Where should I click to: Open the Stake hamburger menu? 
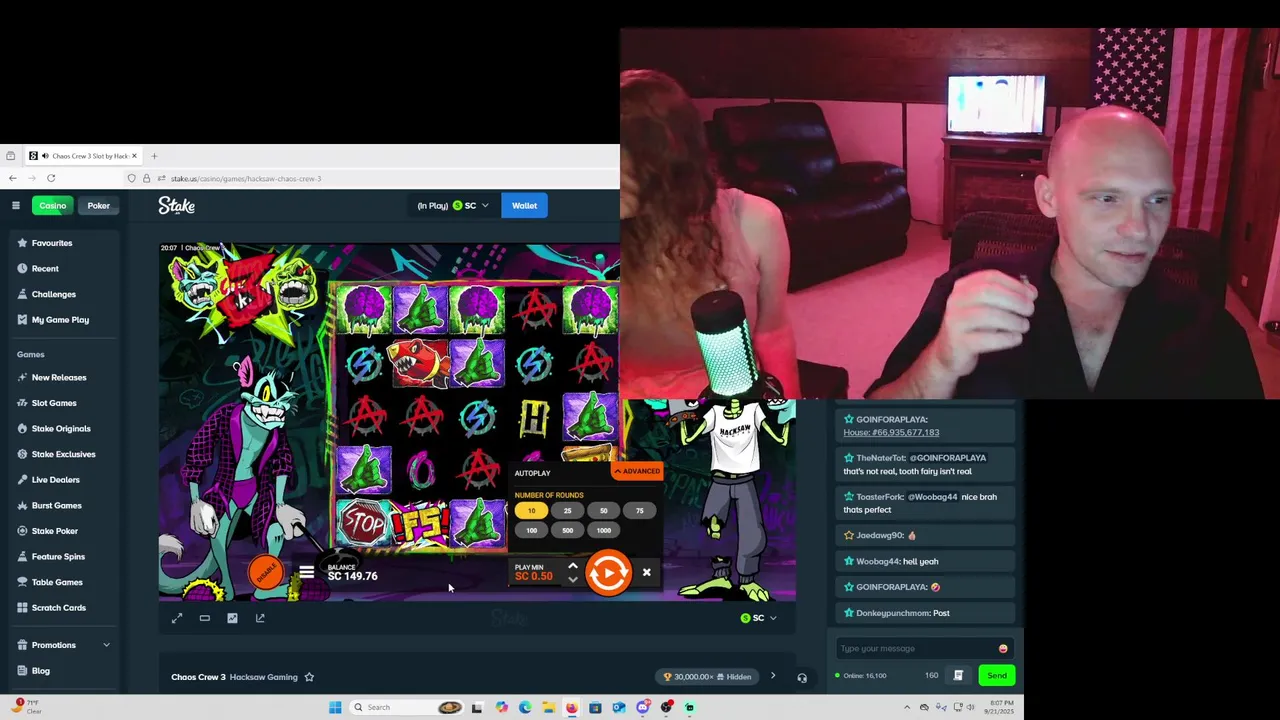pos(16,206)
